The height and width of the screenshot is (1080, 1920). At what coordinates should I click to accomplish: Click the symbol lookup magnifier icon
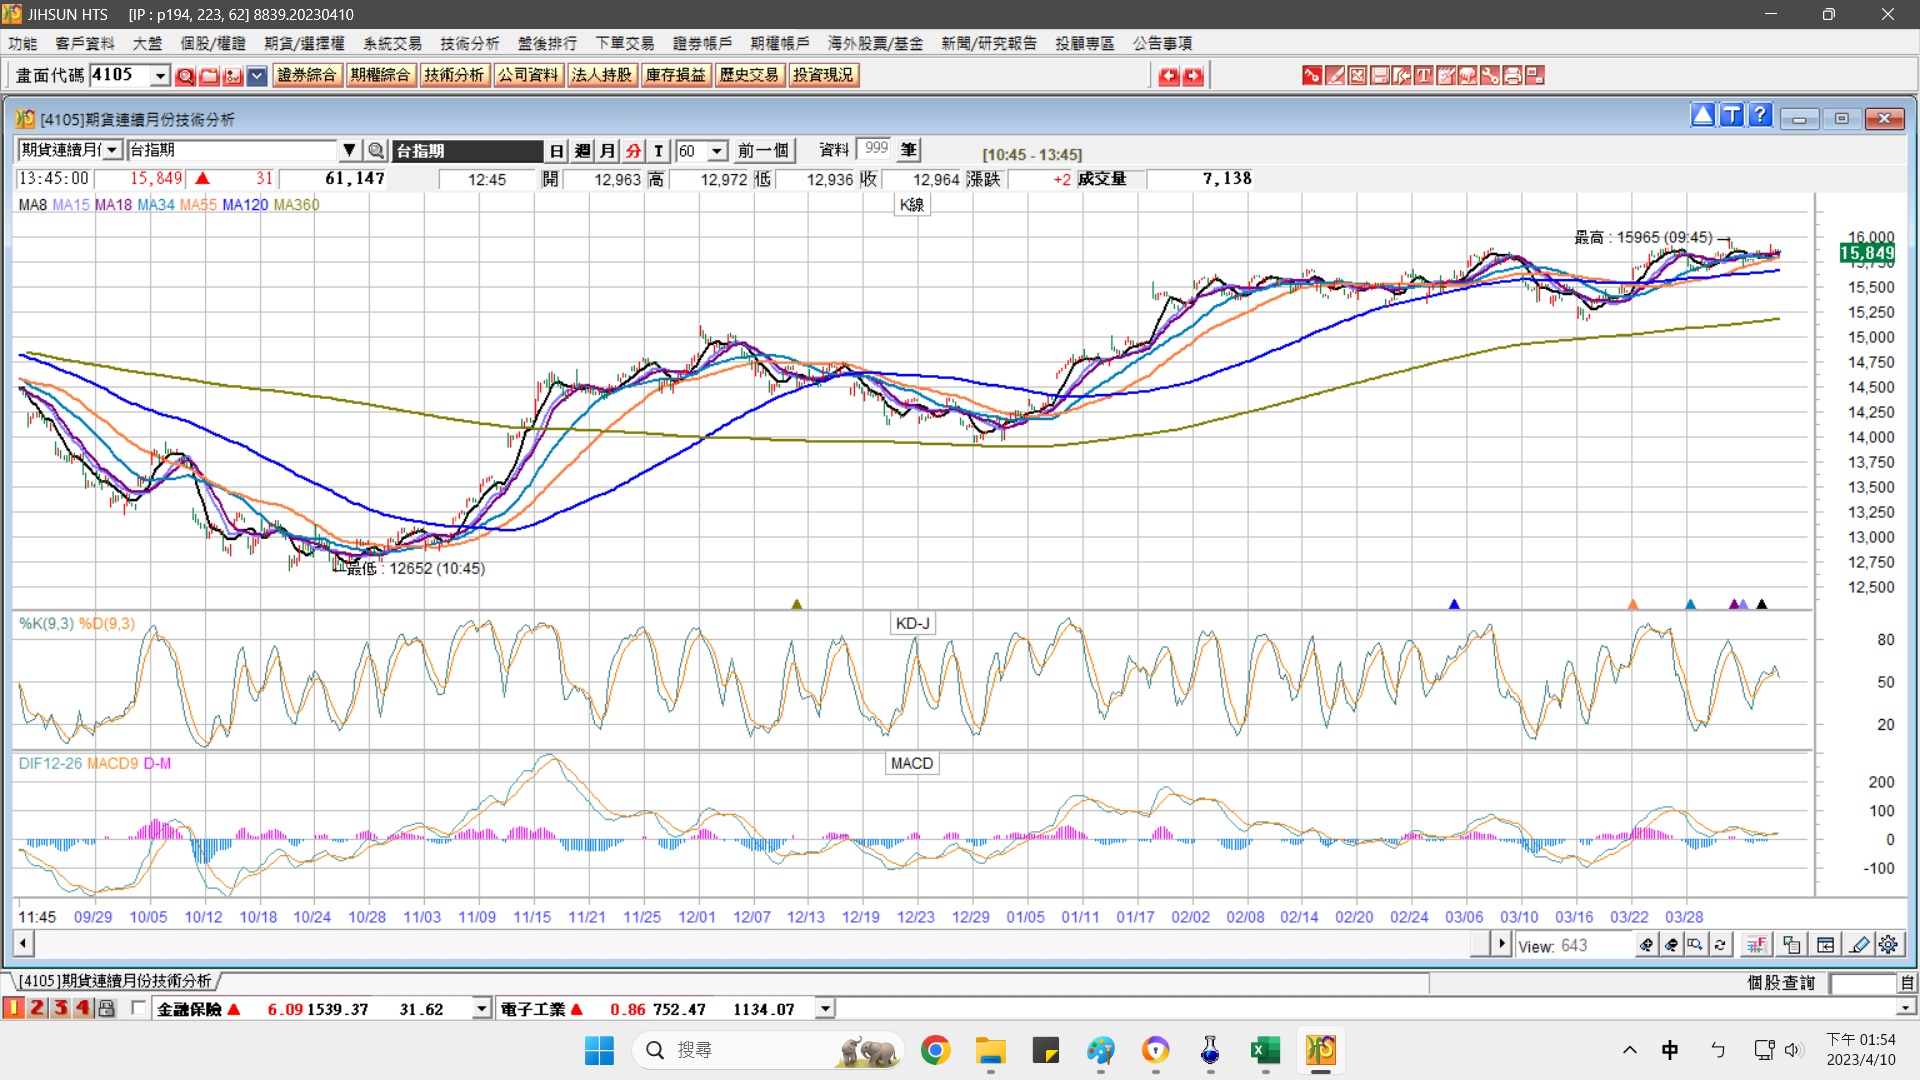coord(376,151)
